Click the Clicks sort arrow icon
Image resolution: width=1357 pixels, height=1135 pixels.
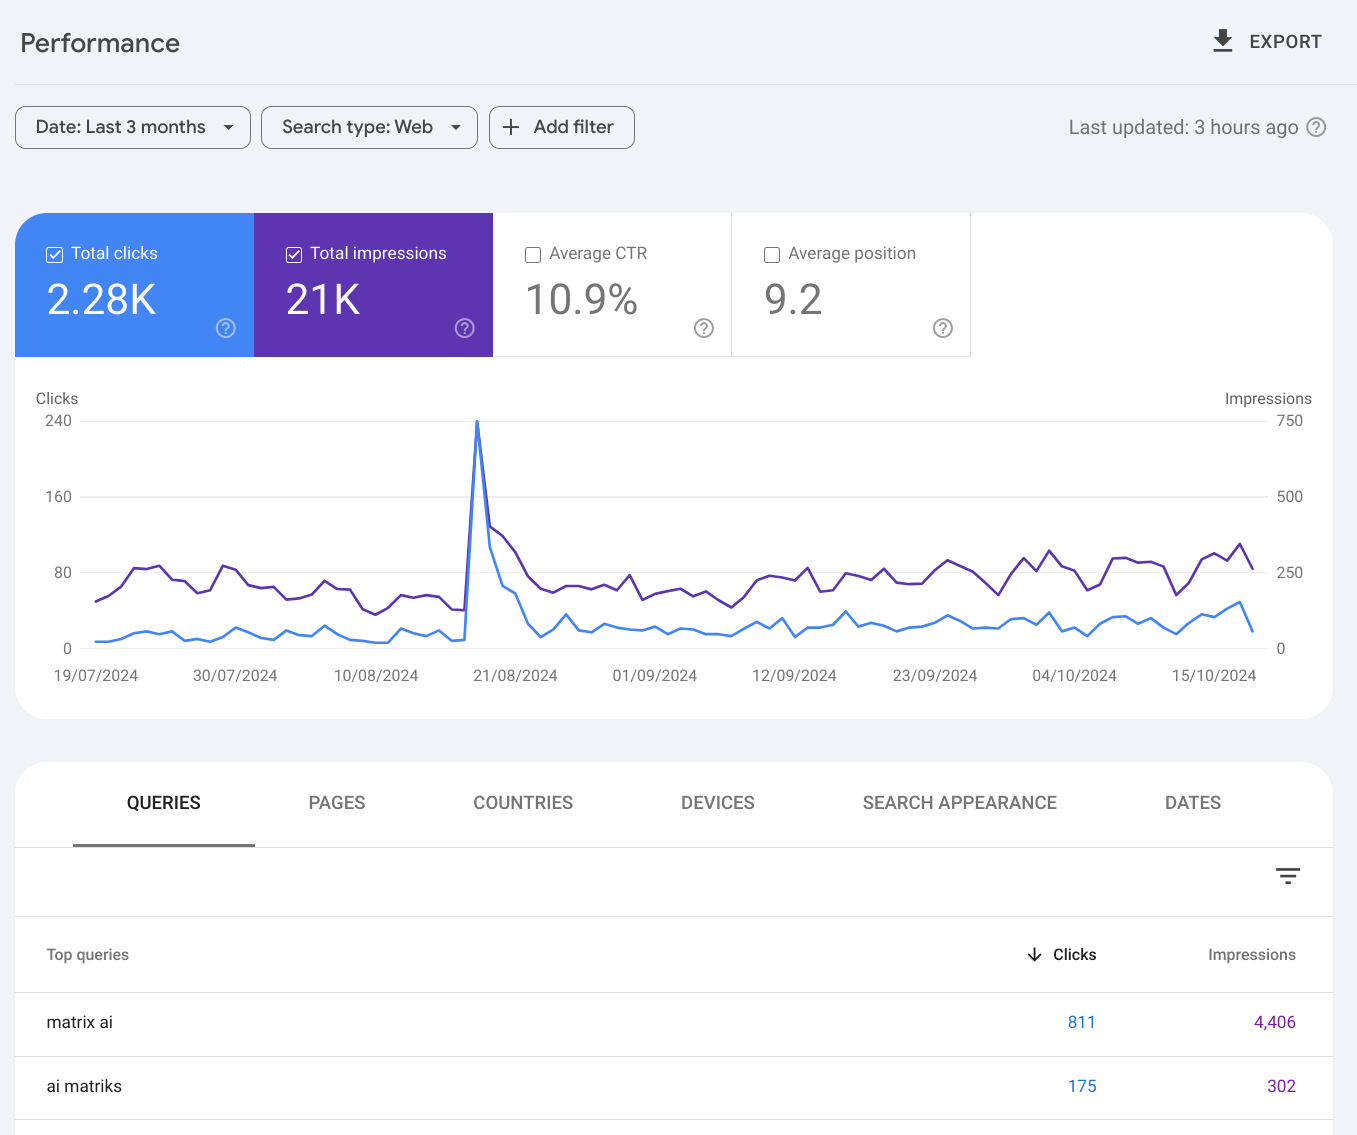click(1034, 955)
